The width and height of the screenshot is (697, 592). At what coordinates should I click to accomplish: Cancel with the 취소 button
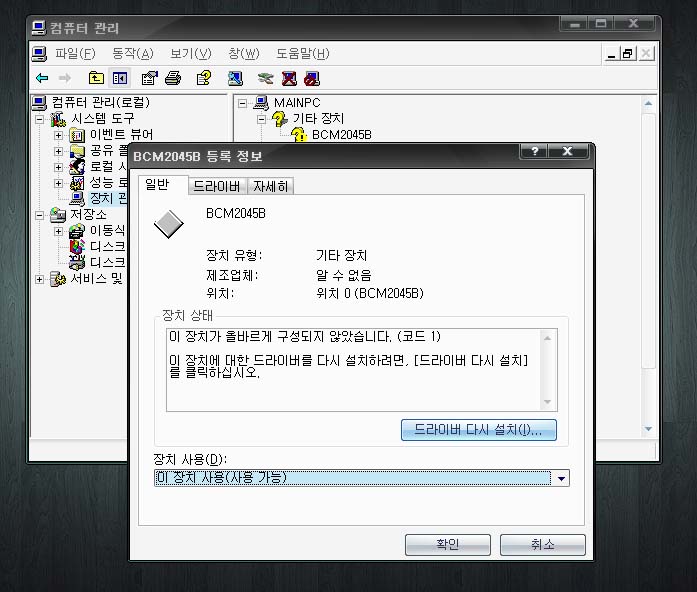click(x=543, y=544)
